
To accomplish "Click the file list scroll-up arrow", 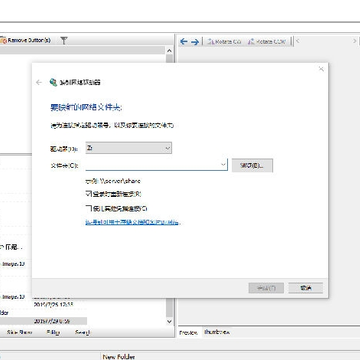I will (x=169, y=51).
